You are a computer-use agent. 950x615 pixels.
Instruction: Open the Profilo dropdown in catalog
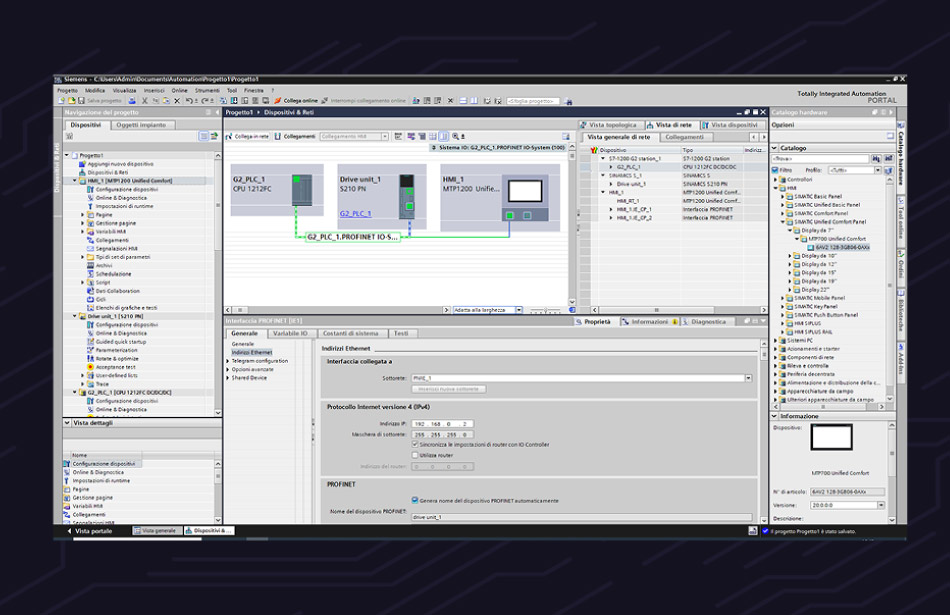click(878, 170)
